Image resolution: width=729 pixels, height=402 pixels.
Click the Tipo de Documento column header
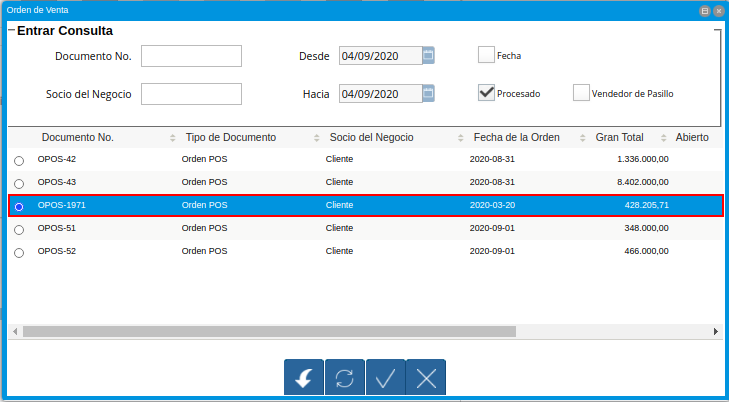pyautogui.click(x=231, y=138)
